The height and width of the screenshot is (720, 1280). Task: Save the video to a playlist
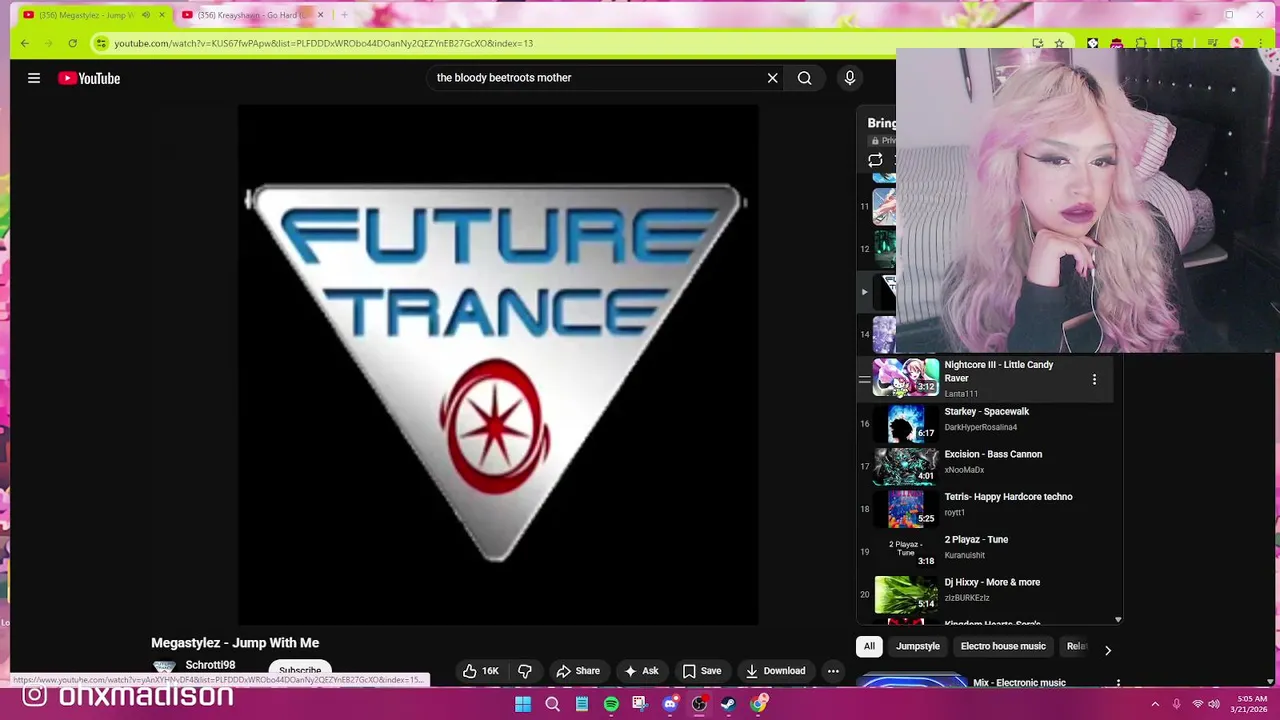(702, 671)
